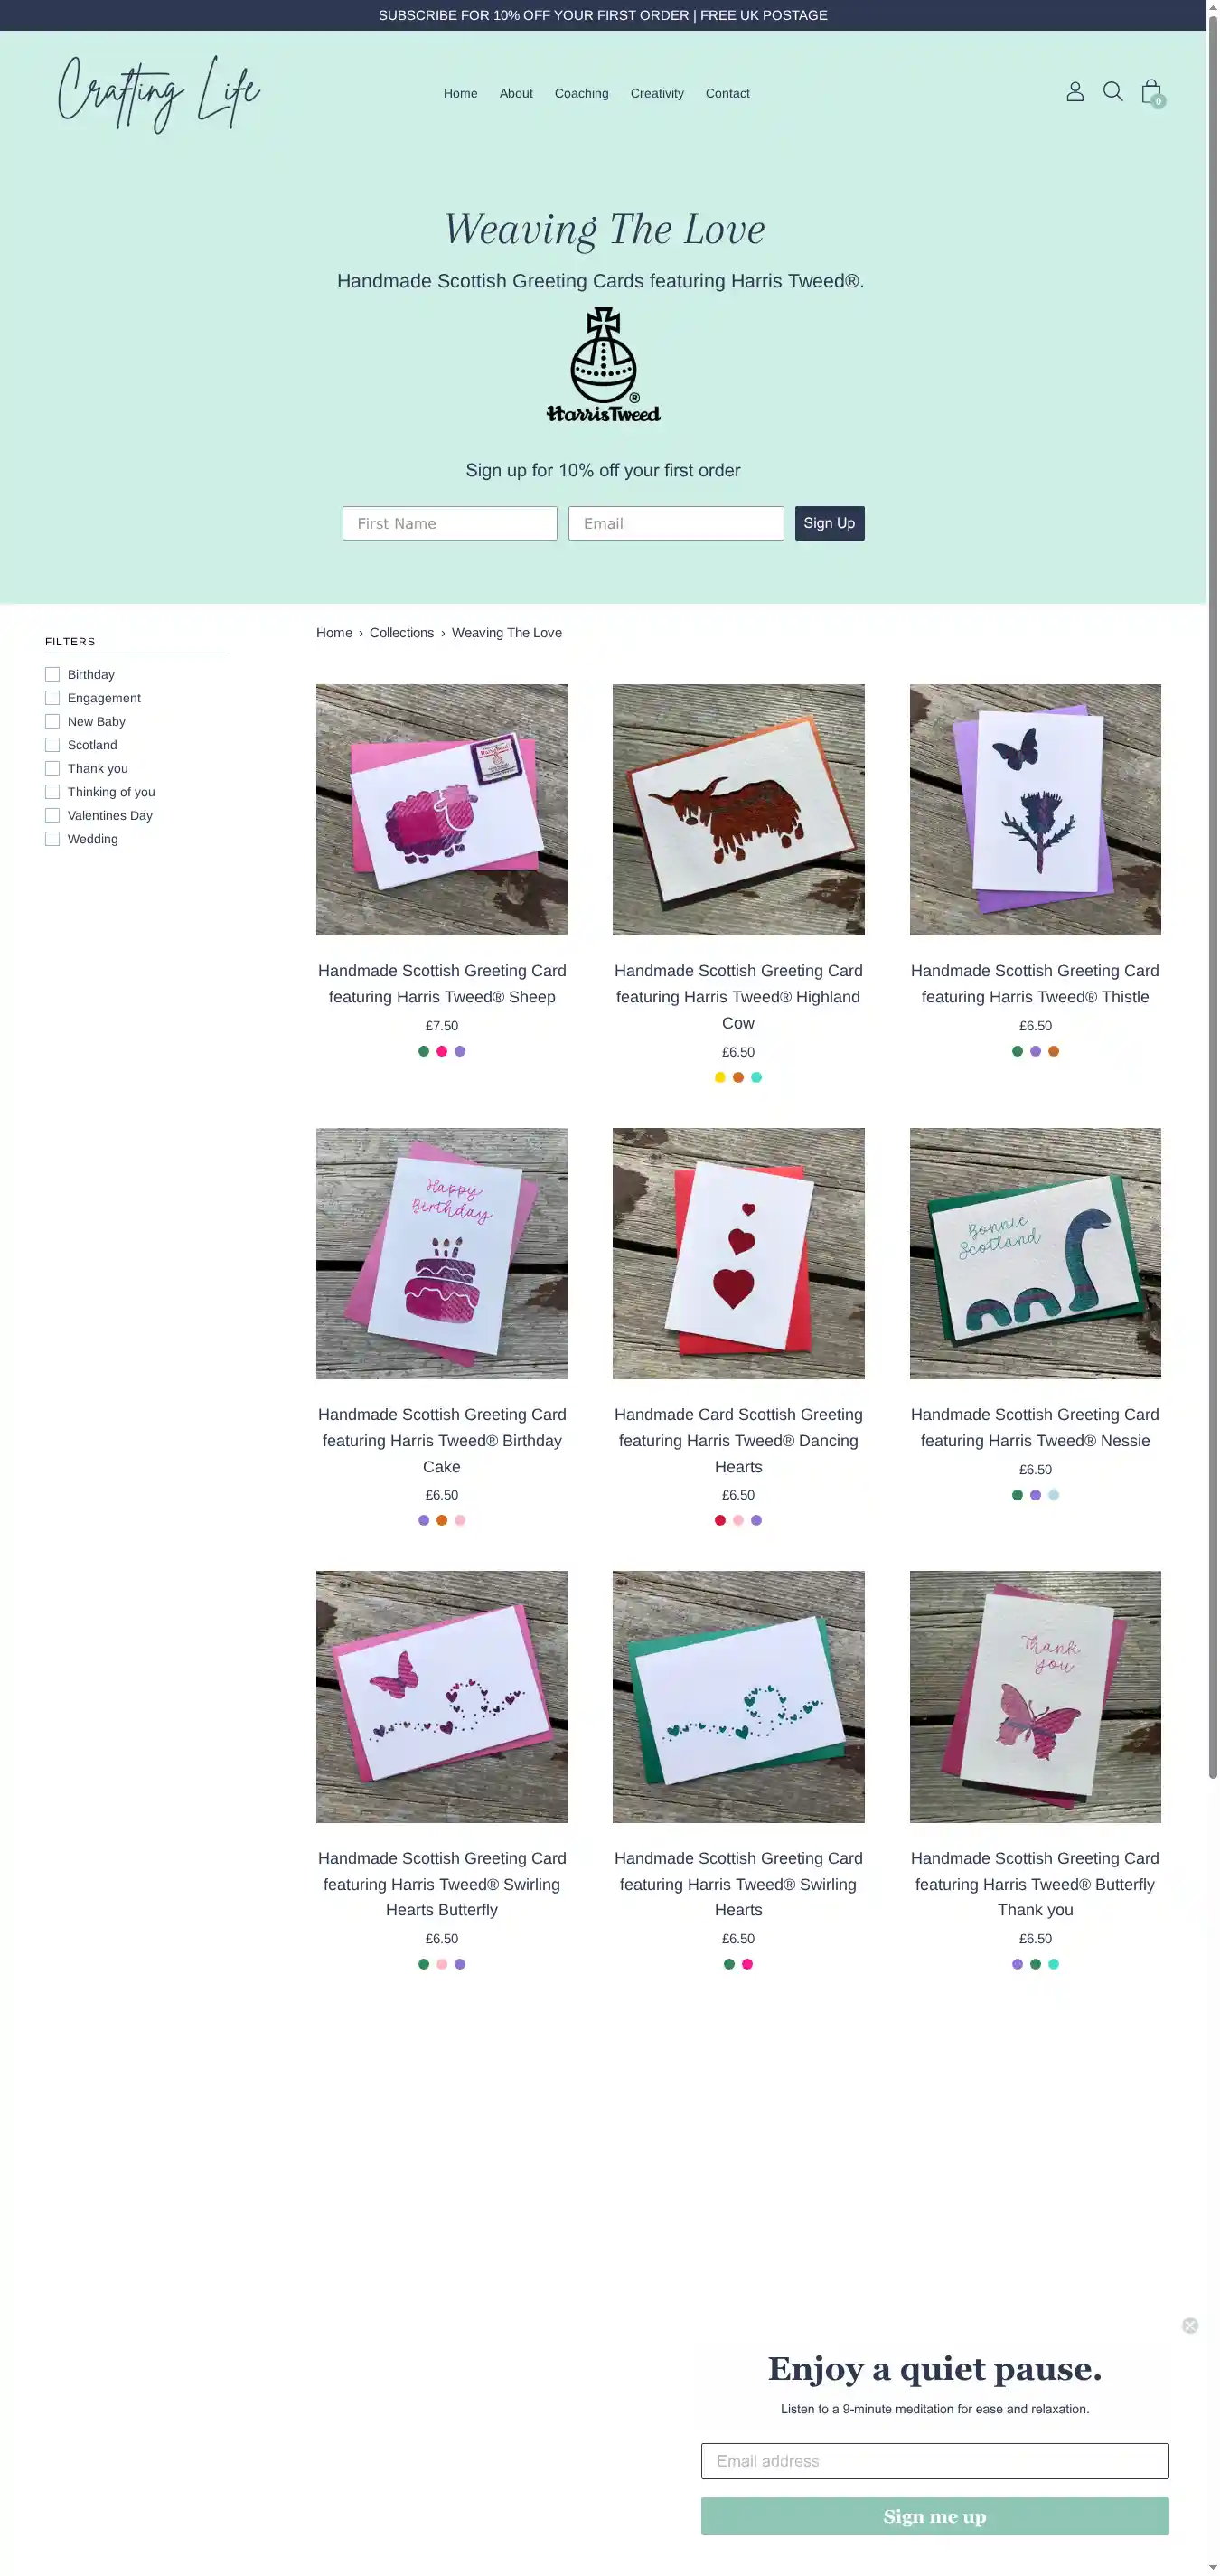Toggle the Thank you filter

click(52, 769)
